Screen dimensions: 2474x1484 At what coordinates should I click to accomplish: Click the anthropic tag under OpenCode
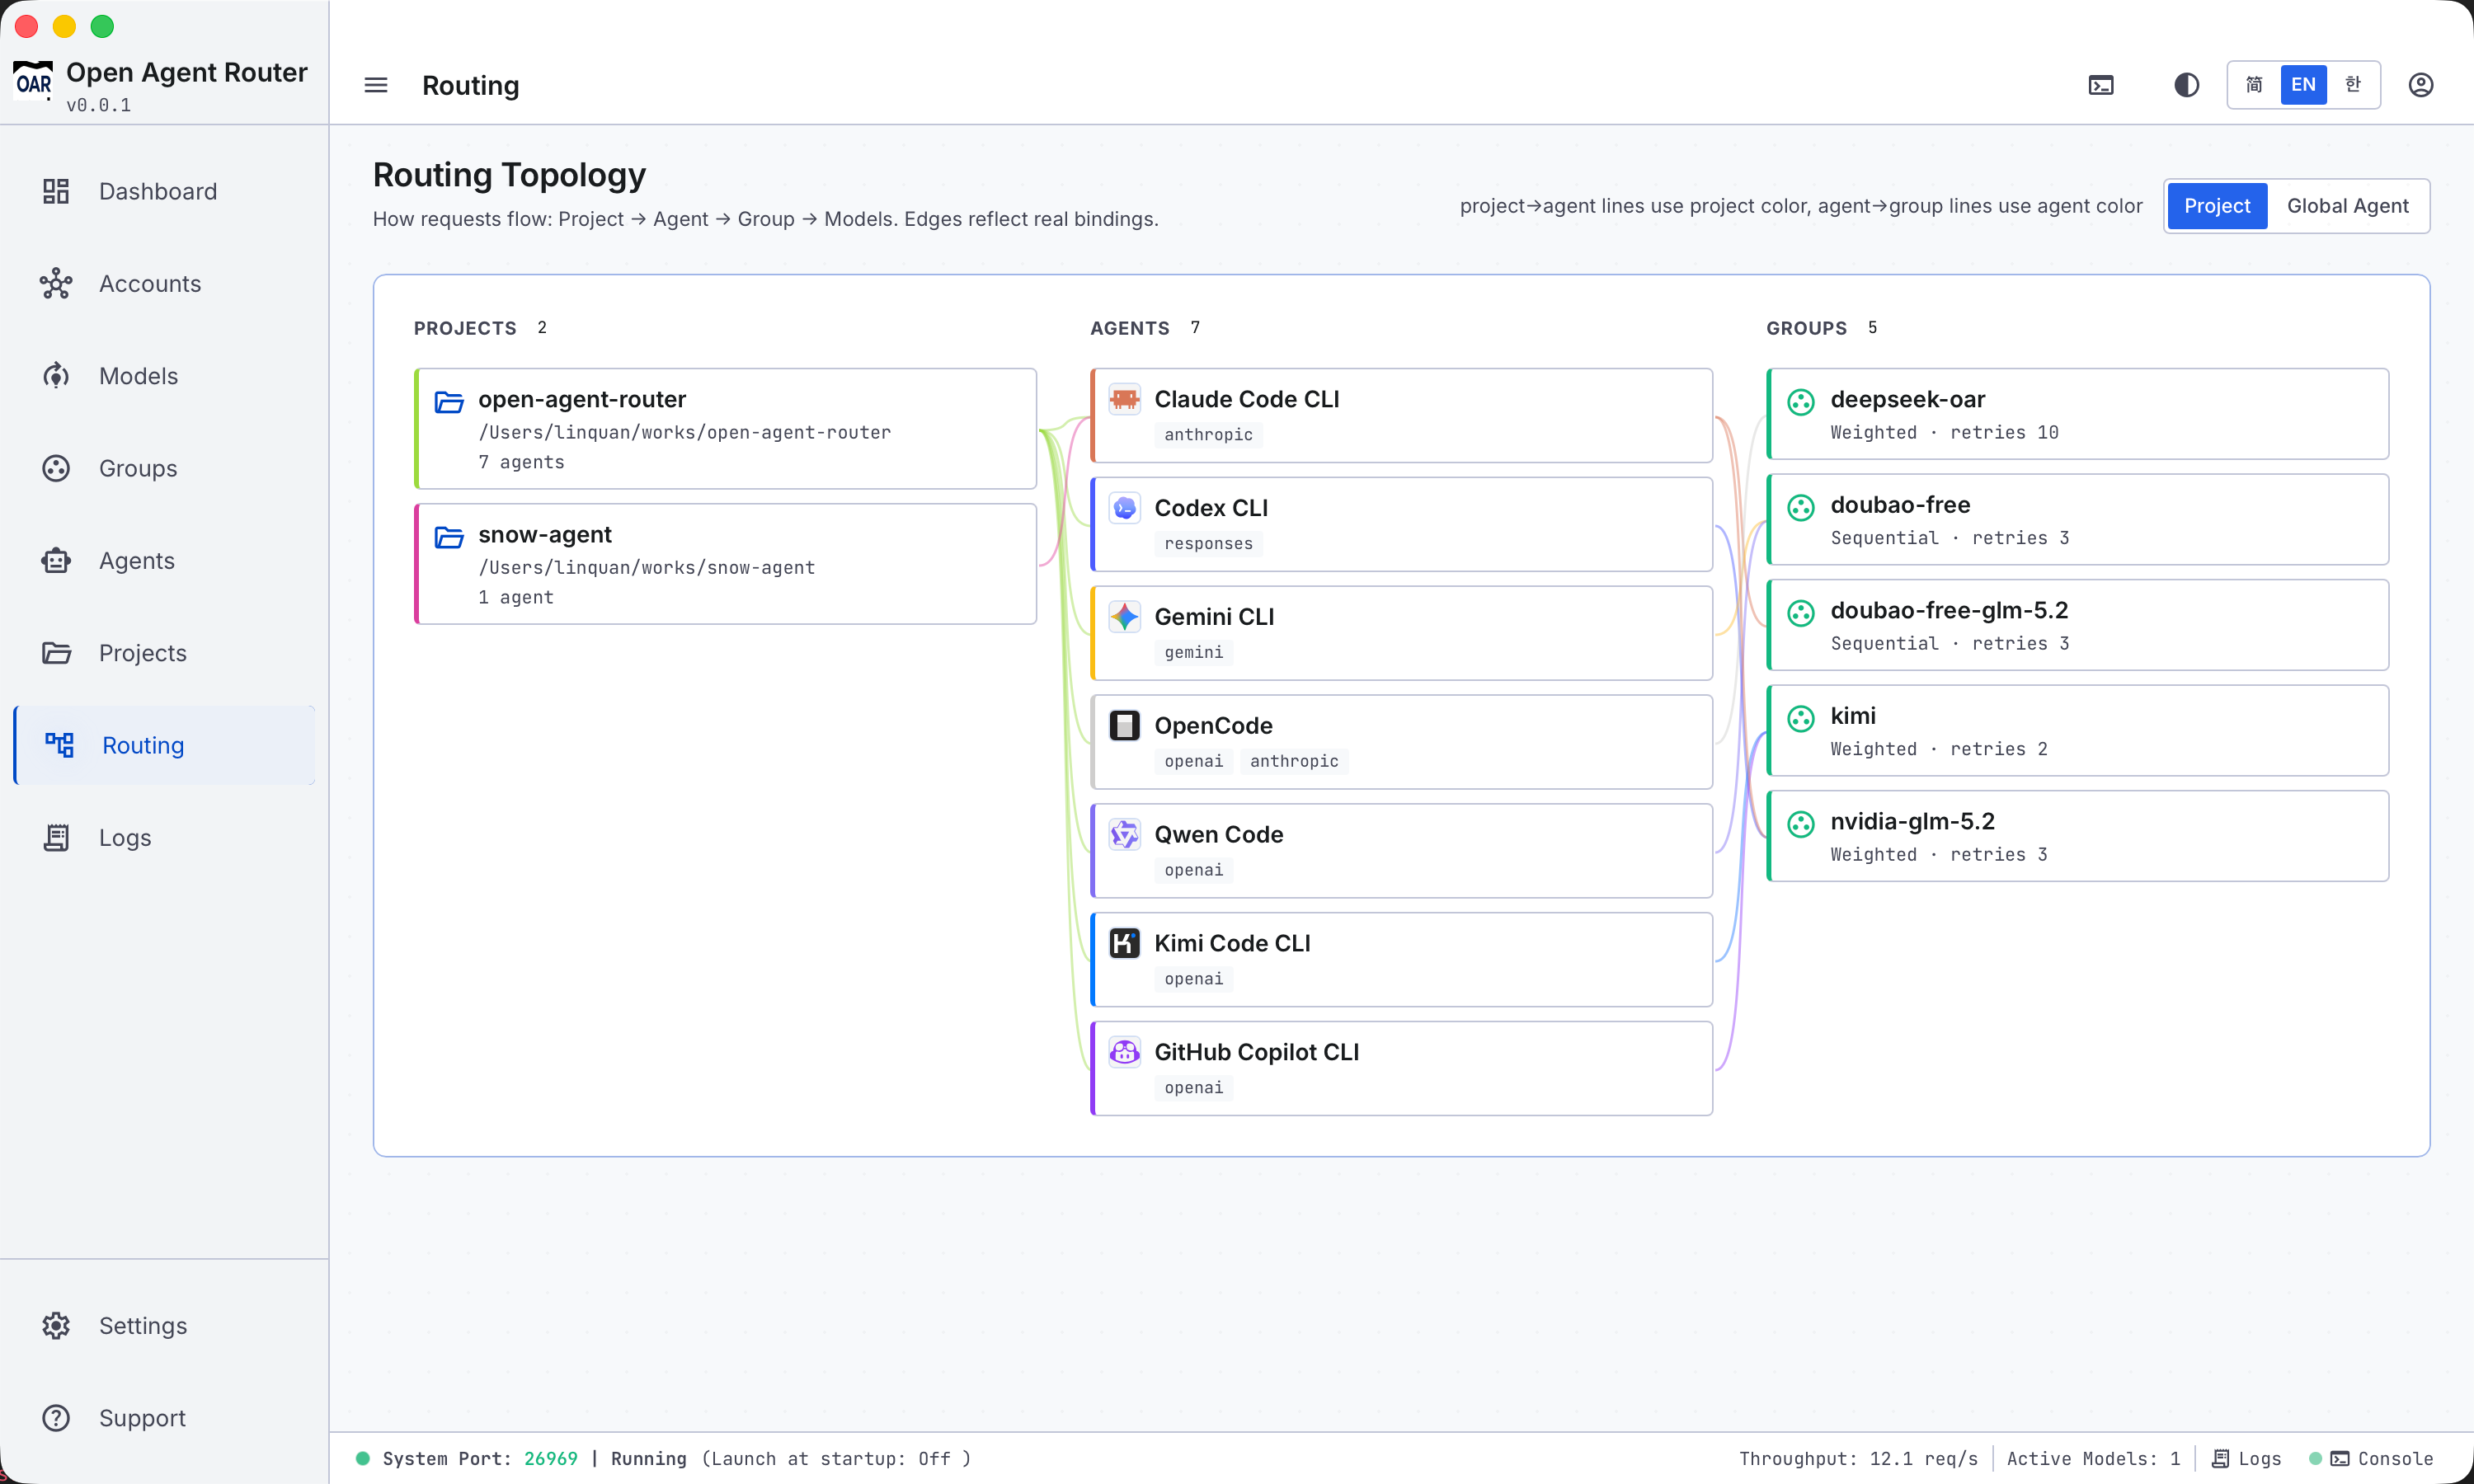point(1294,762)
